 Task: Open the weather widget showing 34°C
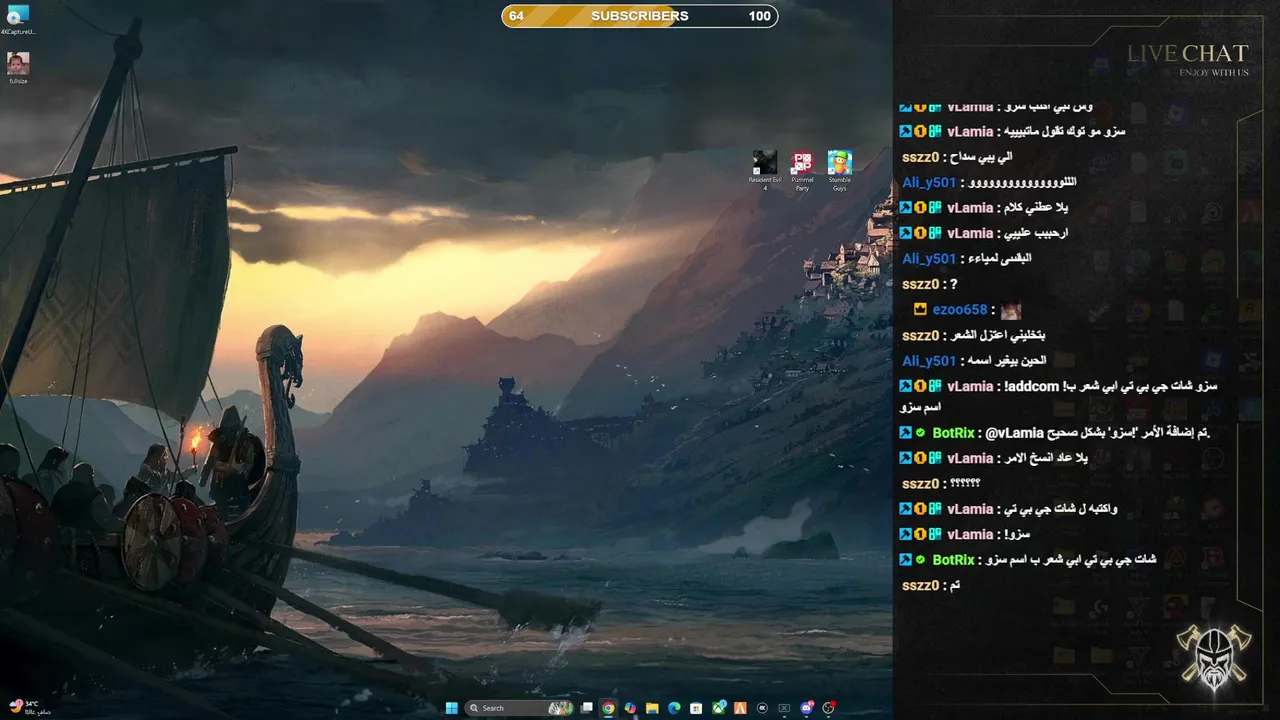[x=25, y=707]
